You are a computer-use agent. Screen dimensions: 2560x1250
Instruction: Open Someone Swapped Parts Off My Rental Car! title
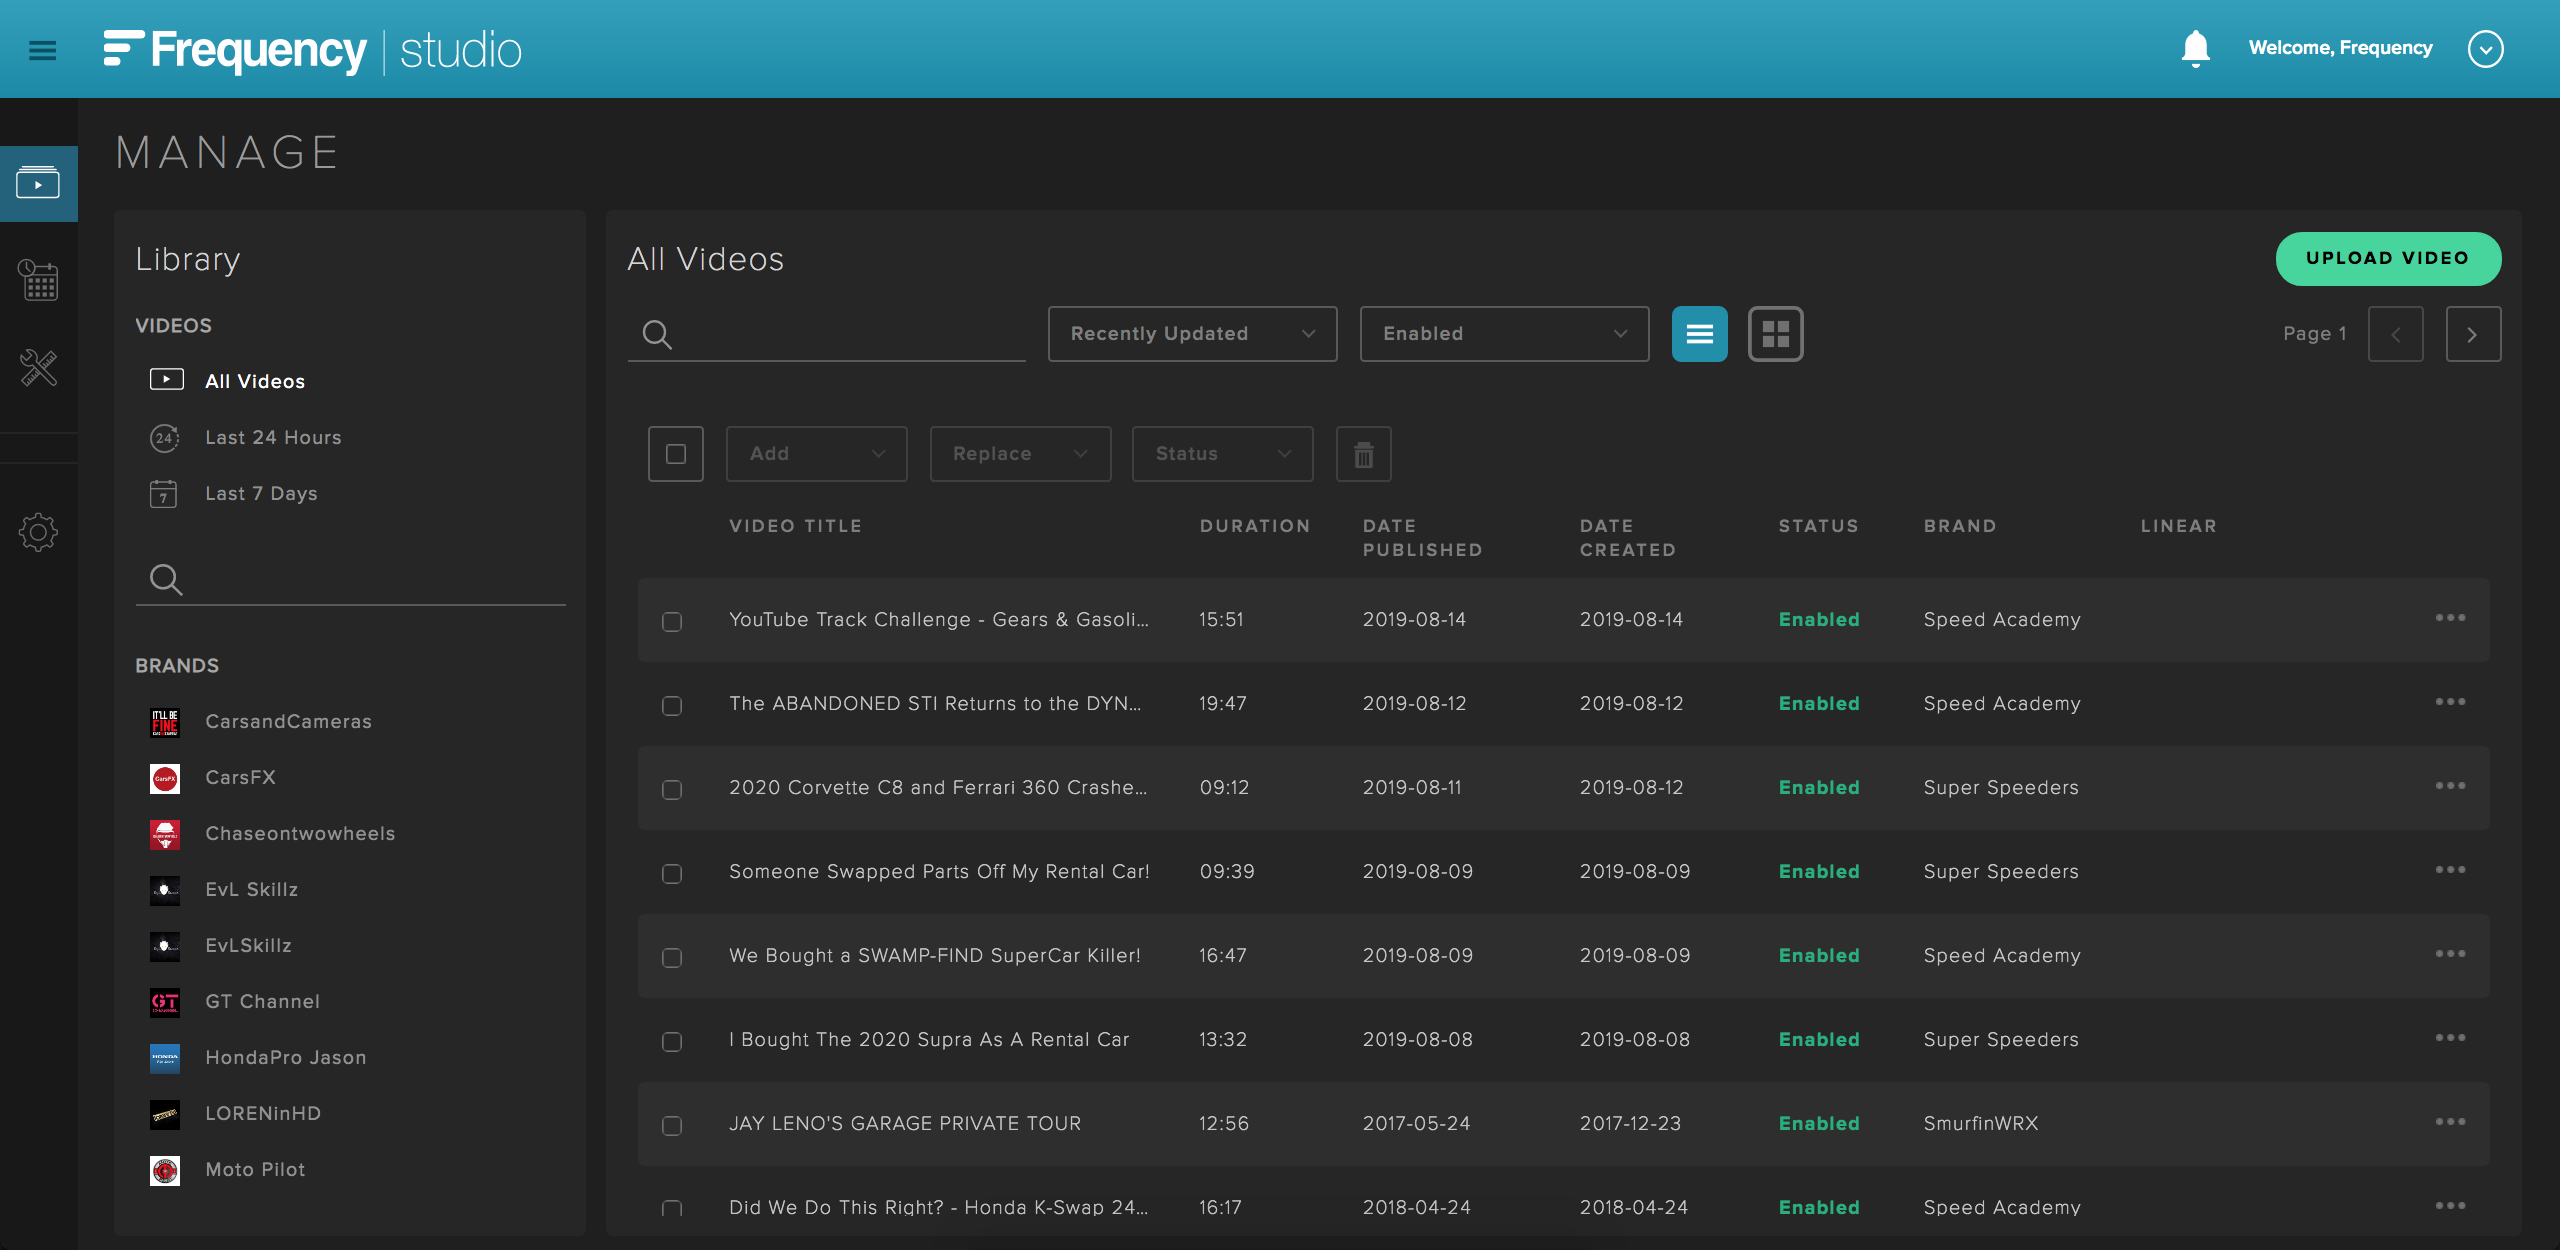tap(939, 871)
